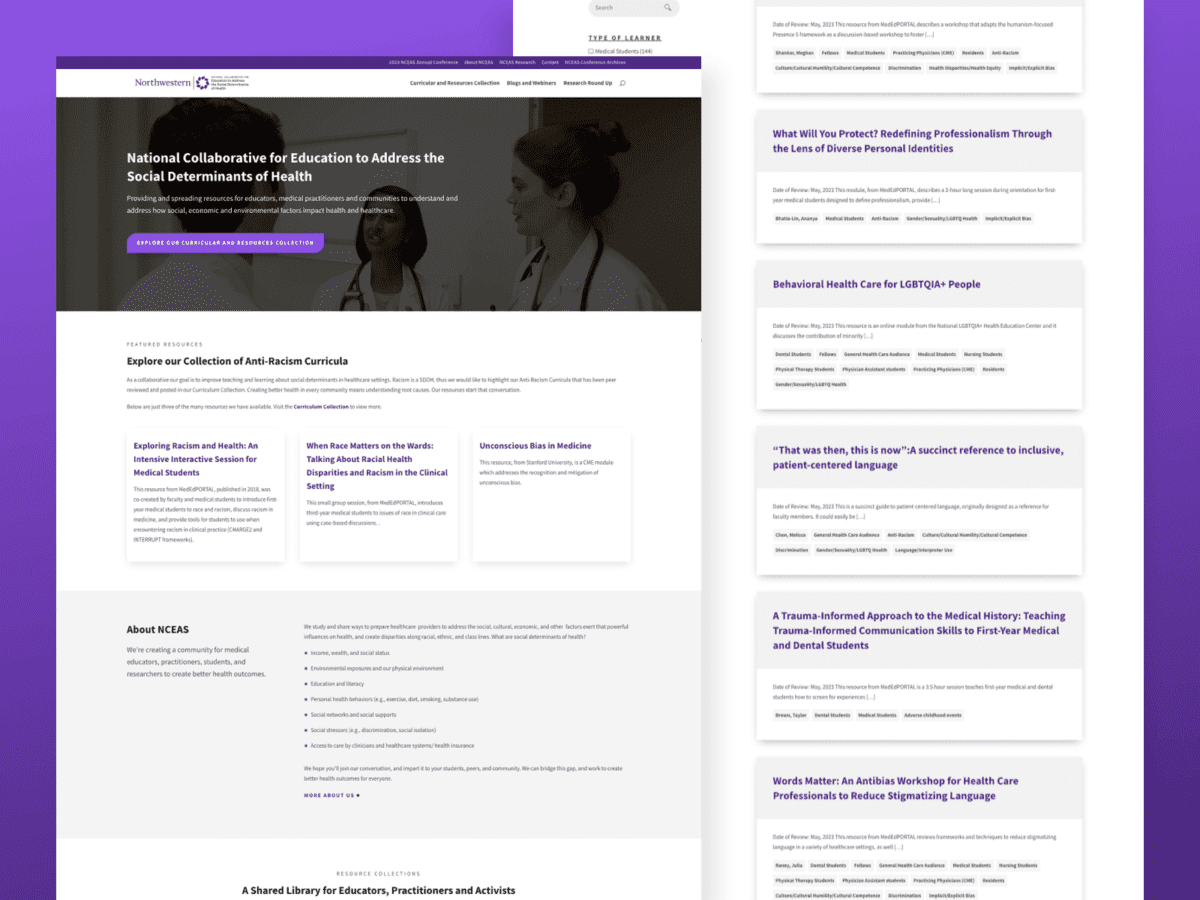Open NCEAS Conference Archives in the top bar
The height and width of the screenshot is (900, 1200).
[595, 62]
